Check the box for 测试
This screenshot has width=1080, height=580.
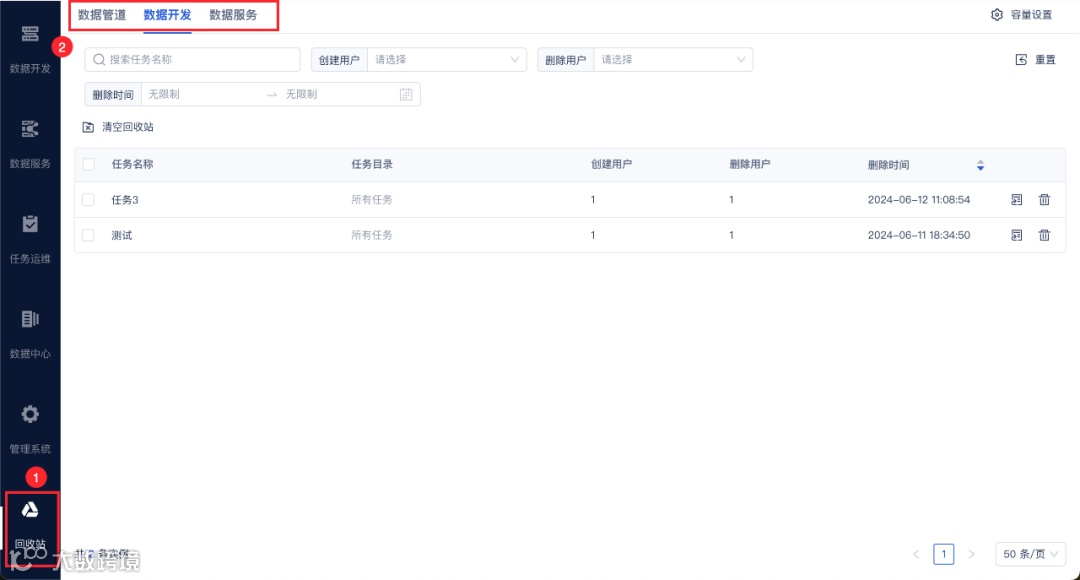(88, 235)
